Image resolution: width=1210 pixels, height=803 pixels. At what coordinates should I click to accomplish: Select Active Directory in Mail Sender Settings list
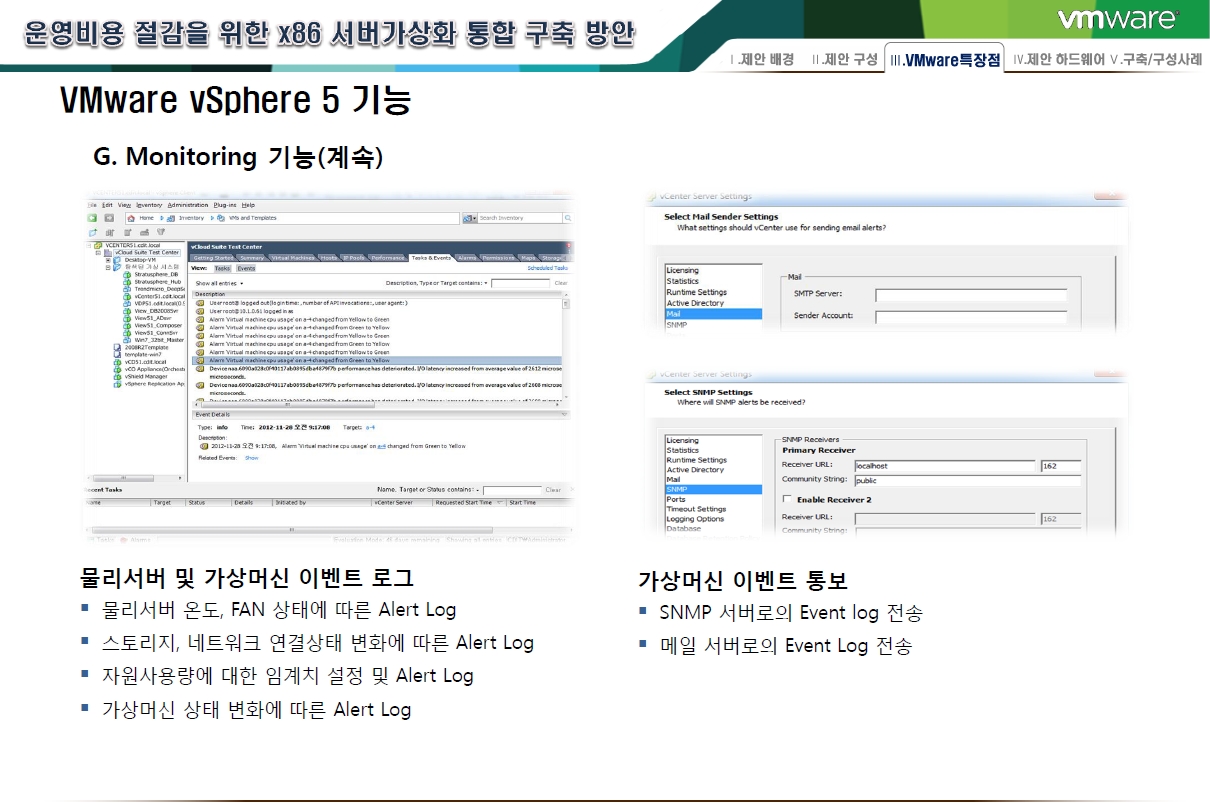click(x=695, y=303)
